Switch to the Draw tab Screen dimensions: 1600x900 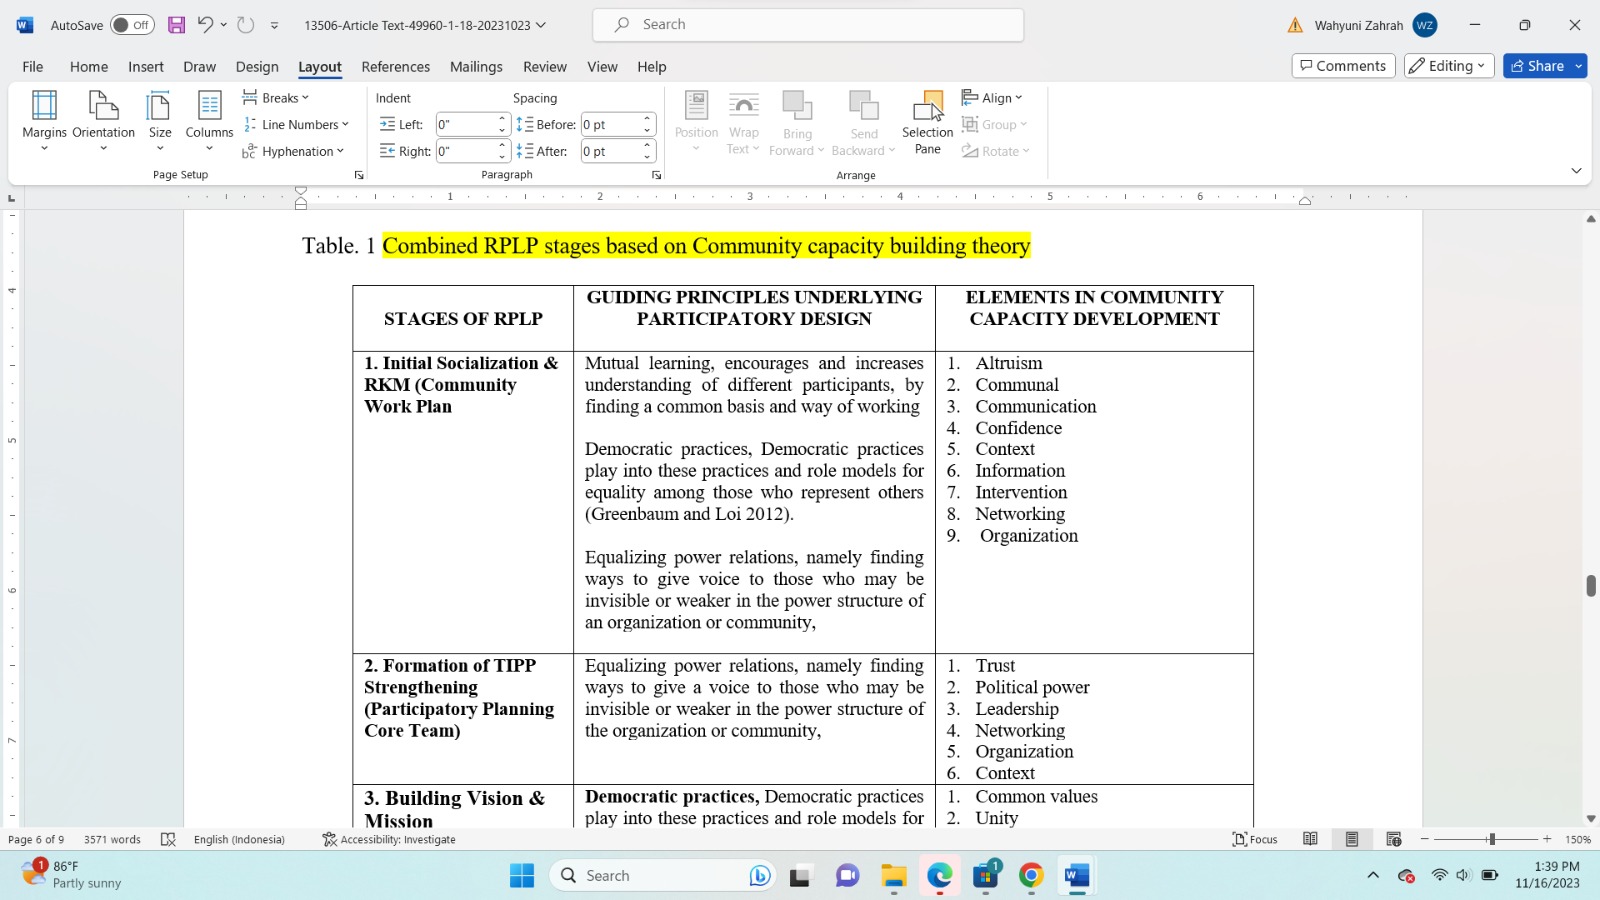pyautogui.click(x=200, y=67)
